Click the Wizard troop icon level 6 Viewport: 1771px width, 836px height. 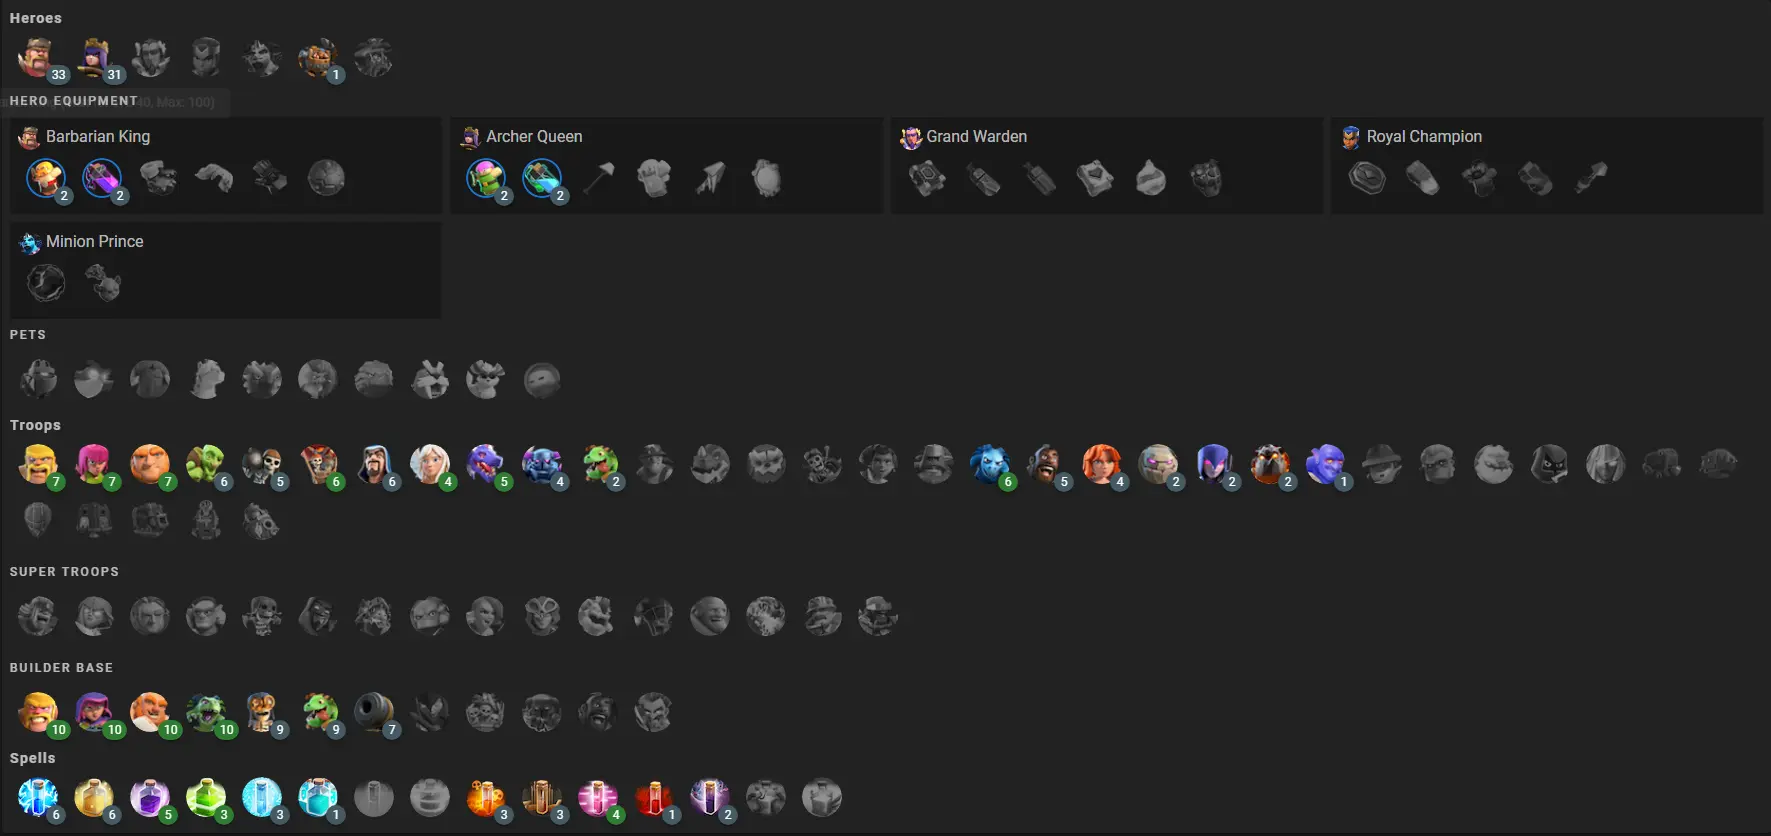pyautogui.click(x=374, y=465)
